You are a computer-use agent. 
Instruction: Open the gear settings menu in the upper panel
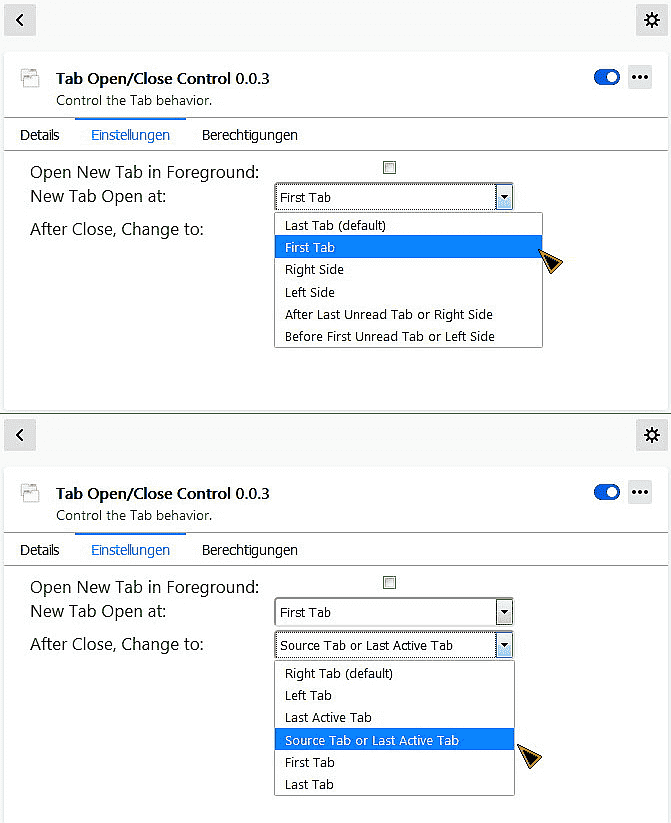(652, 19)
